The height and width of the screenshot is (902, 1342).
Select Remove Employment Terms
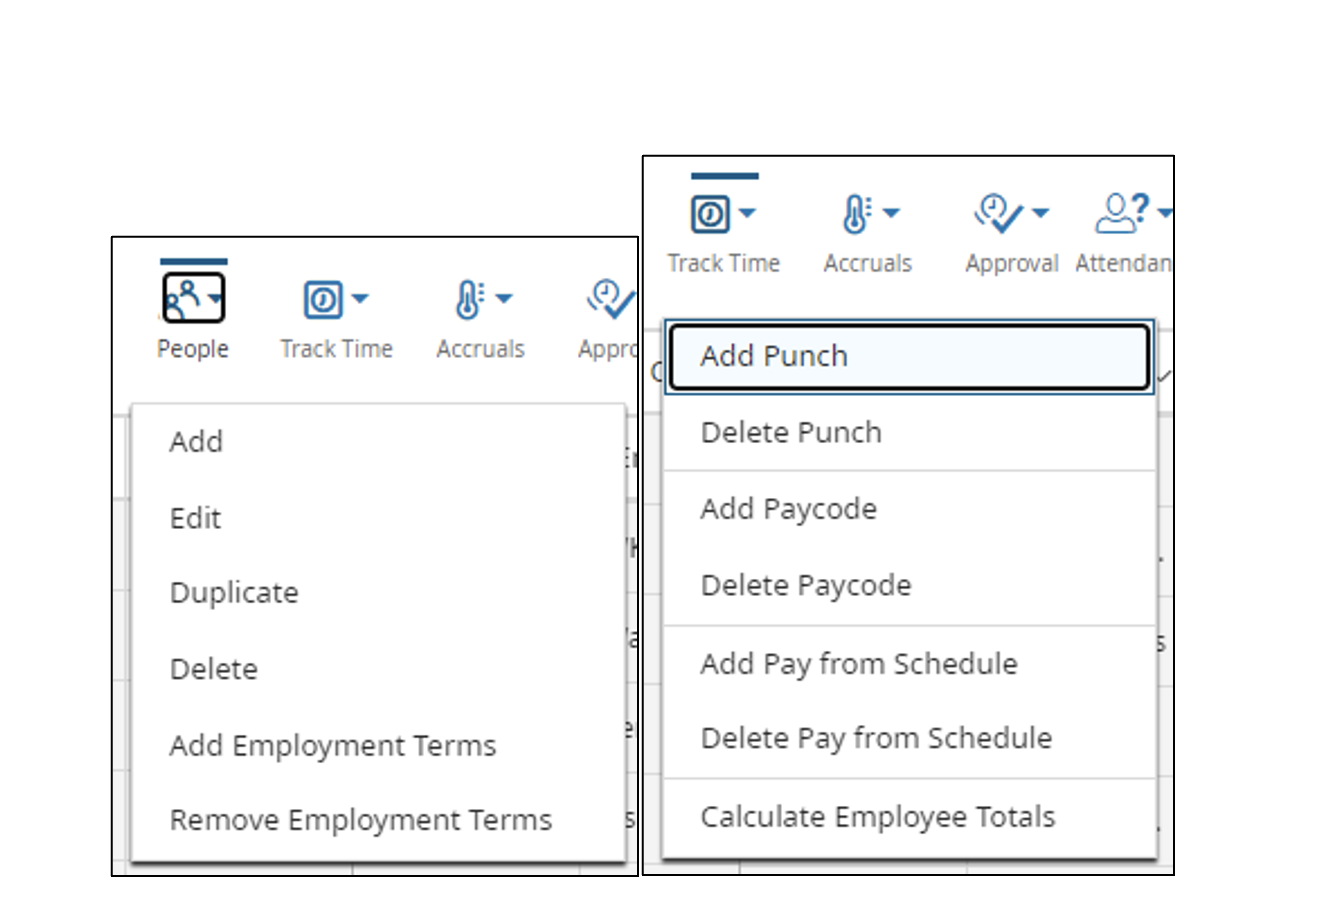pyautogui.click(x=361, y=819)
